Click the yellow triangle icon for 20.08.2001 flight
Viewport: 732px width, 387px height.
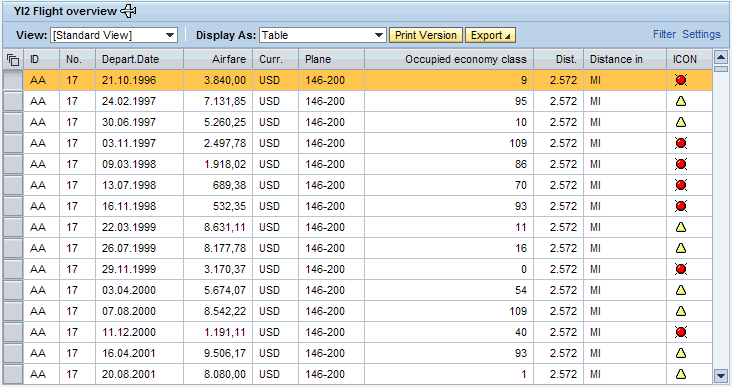681,374
